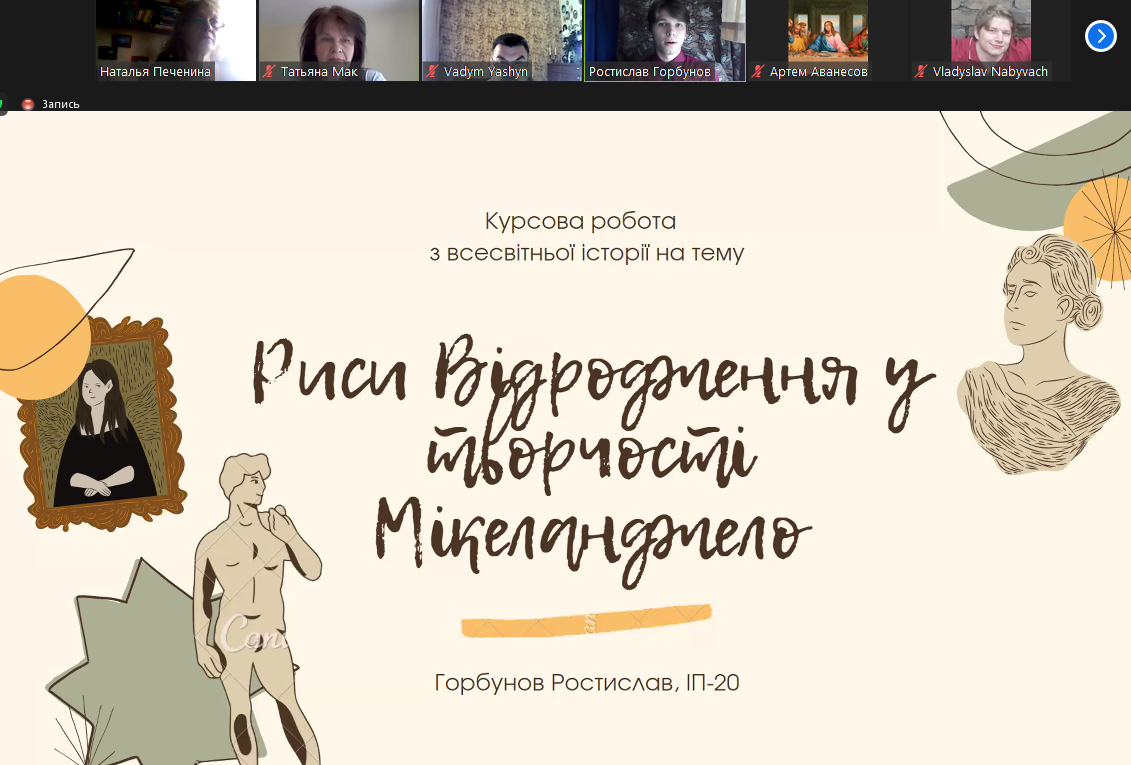Image resolution: width=1131 pixels, height=765 pixels.
Task: Click the orange highlight stripe under the title
Action: point(585,622)
